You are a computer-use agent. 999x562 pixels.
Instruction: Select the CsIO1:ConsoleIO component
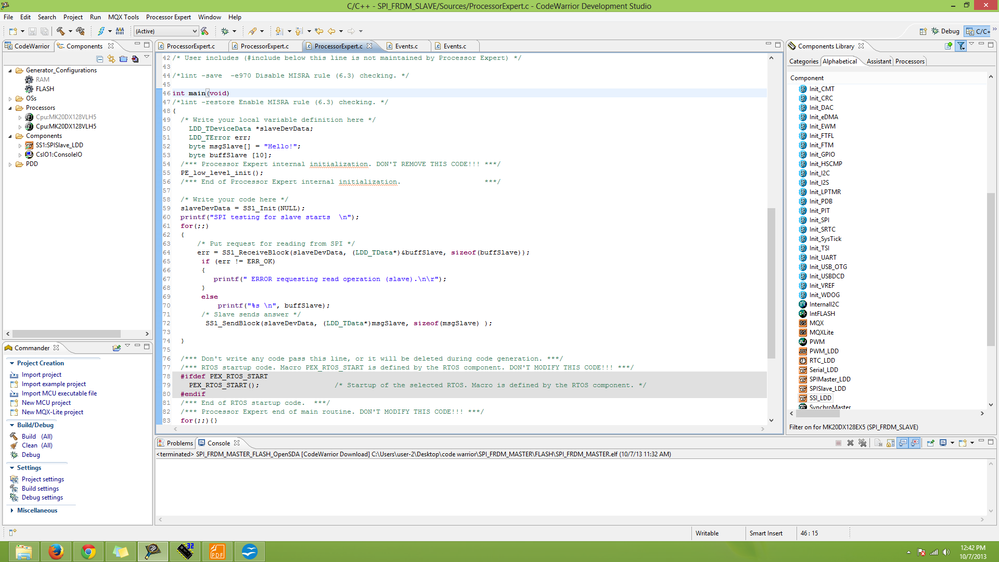point(59,155)
